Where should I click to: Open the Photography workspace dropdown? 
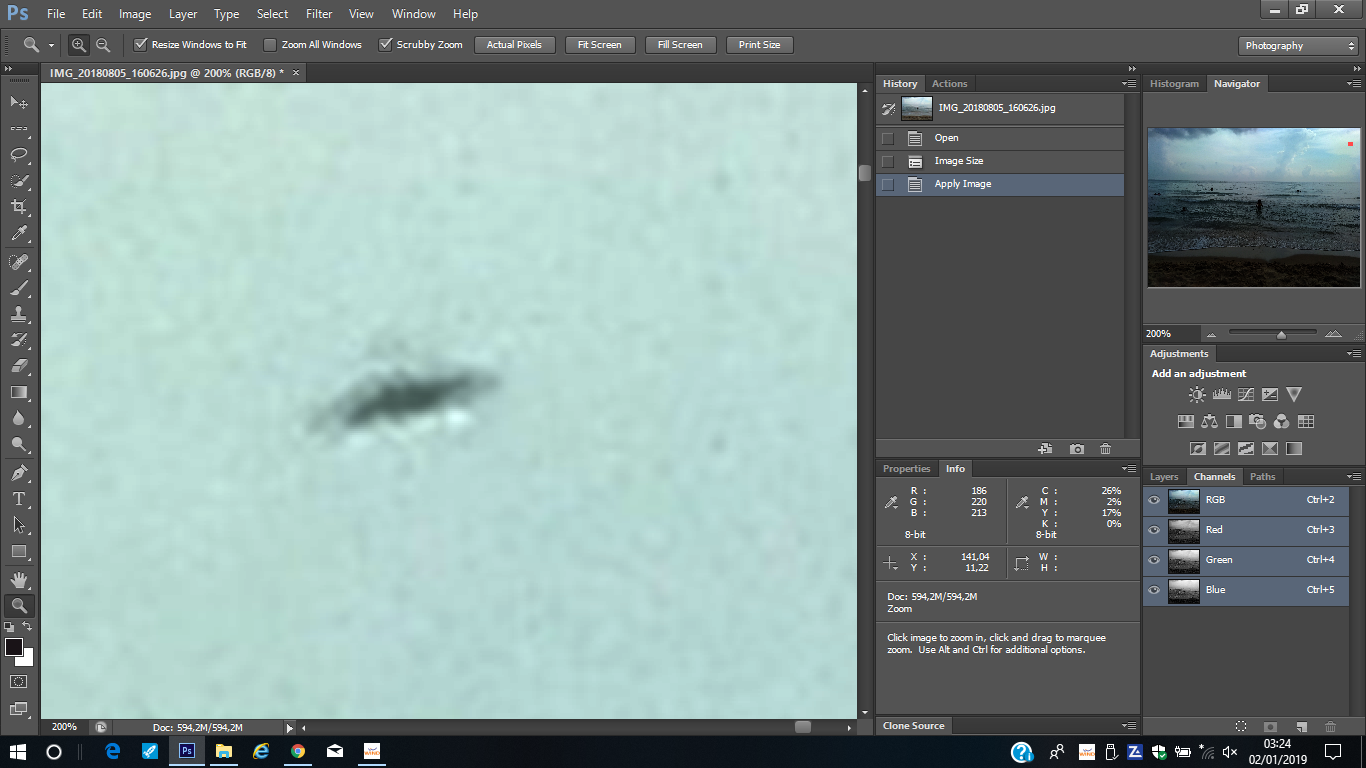(x=1298, y=46)
